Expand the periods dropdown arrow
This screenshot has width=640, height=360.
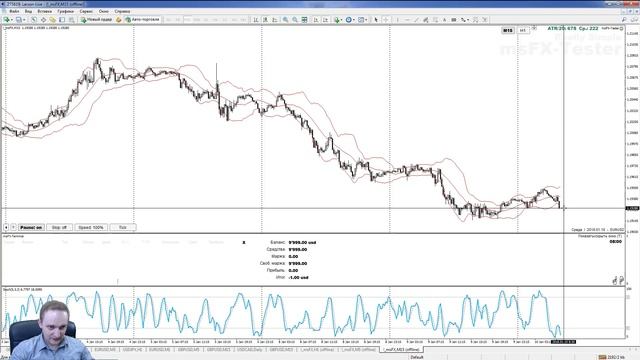[353, 20]
